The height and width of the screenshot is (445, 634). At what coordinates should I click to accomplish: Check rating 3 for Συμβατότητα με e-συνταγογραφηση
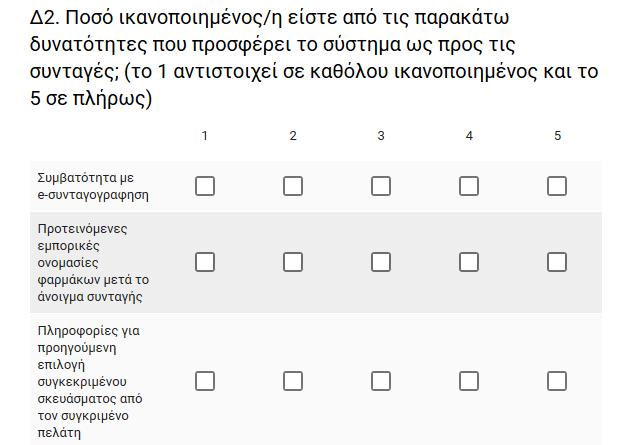(x=381, y=186)
